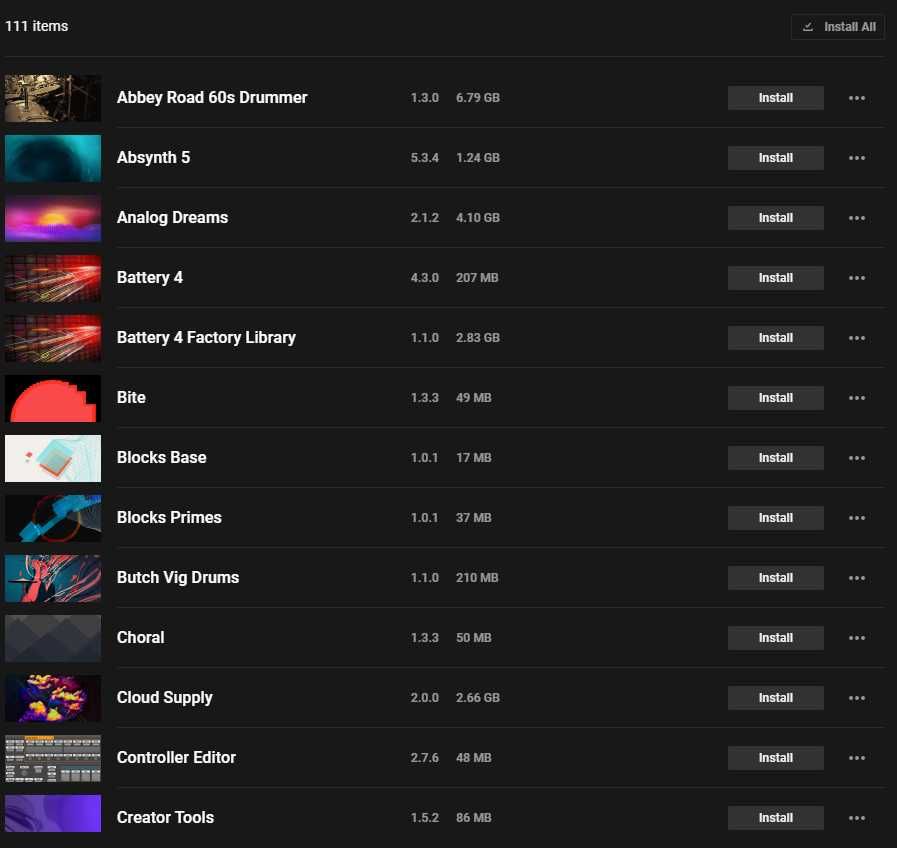Select the Cloud Supply title

(164, 698)
